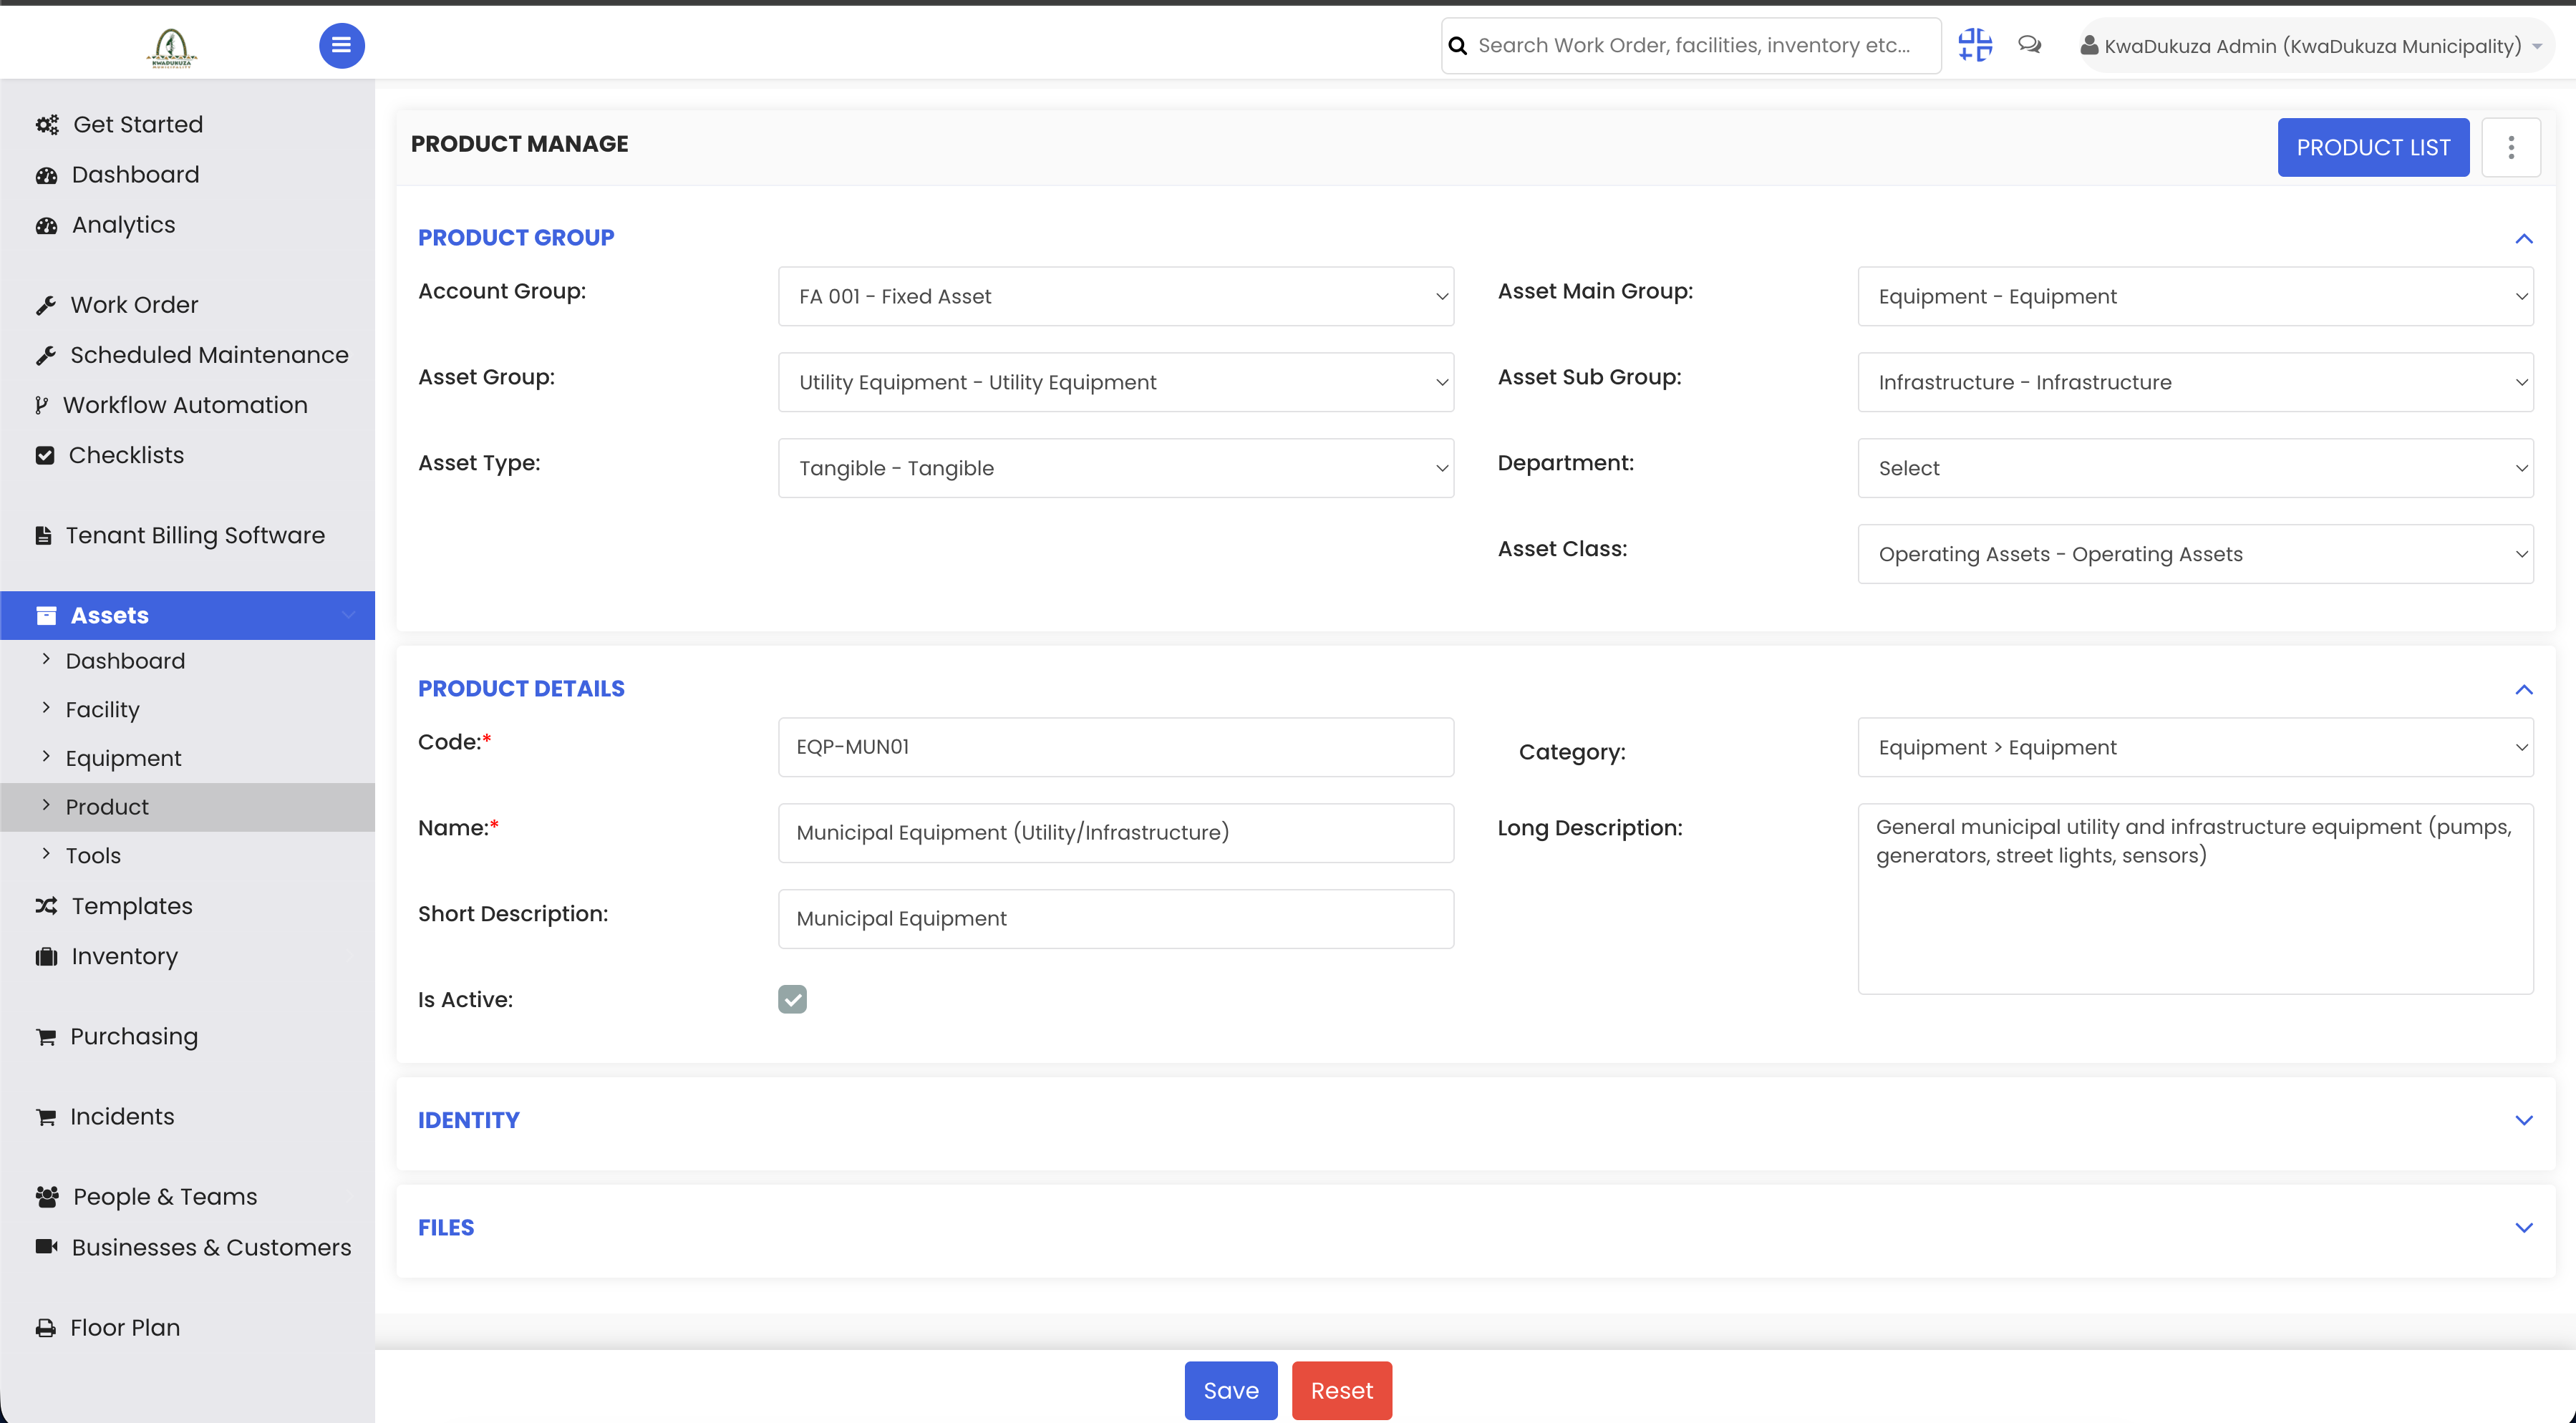
Task: Click the KwaDukuza Municipality logo
Action: coord(172,47)
